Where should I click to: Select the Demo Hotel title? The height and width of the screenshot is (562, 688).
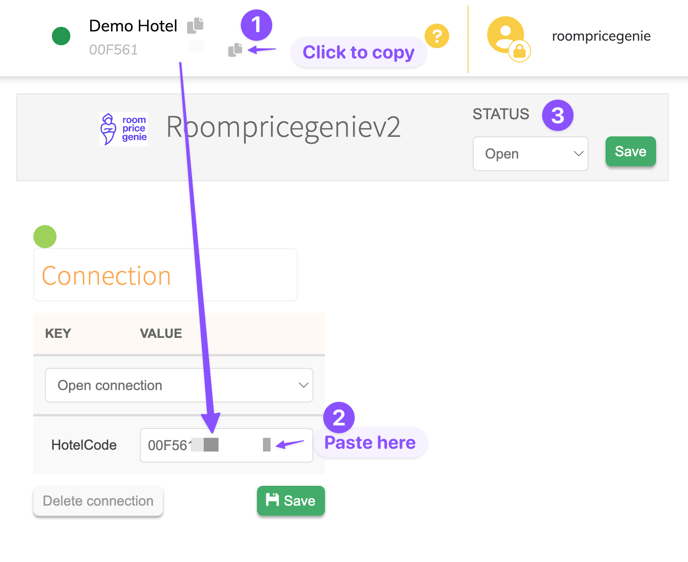(133, 26)
